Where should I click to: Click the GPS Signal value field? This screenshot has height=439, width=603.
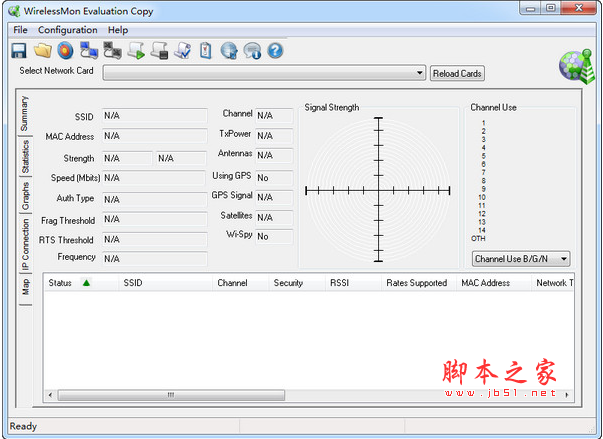[x=274, y=198]
